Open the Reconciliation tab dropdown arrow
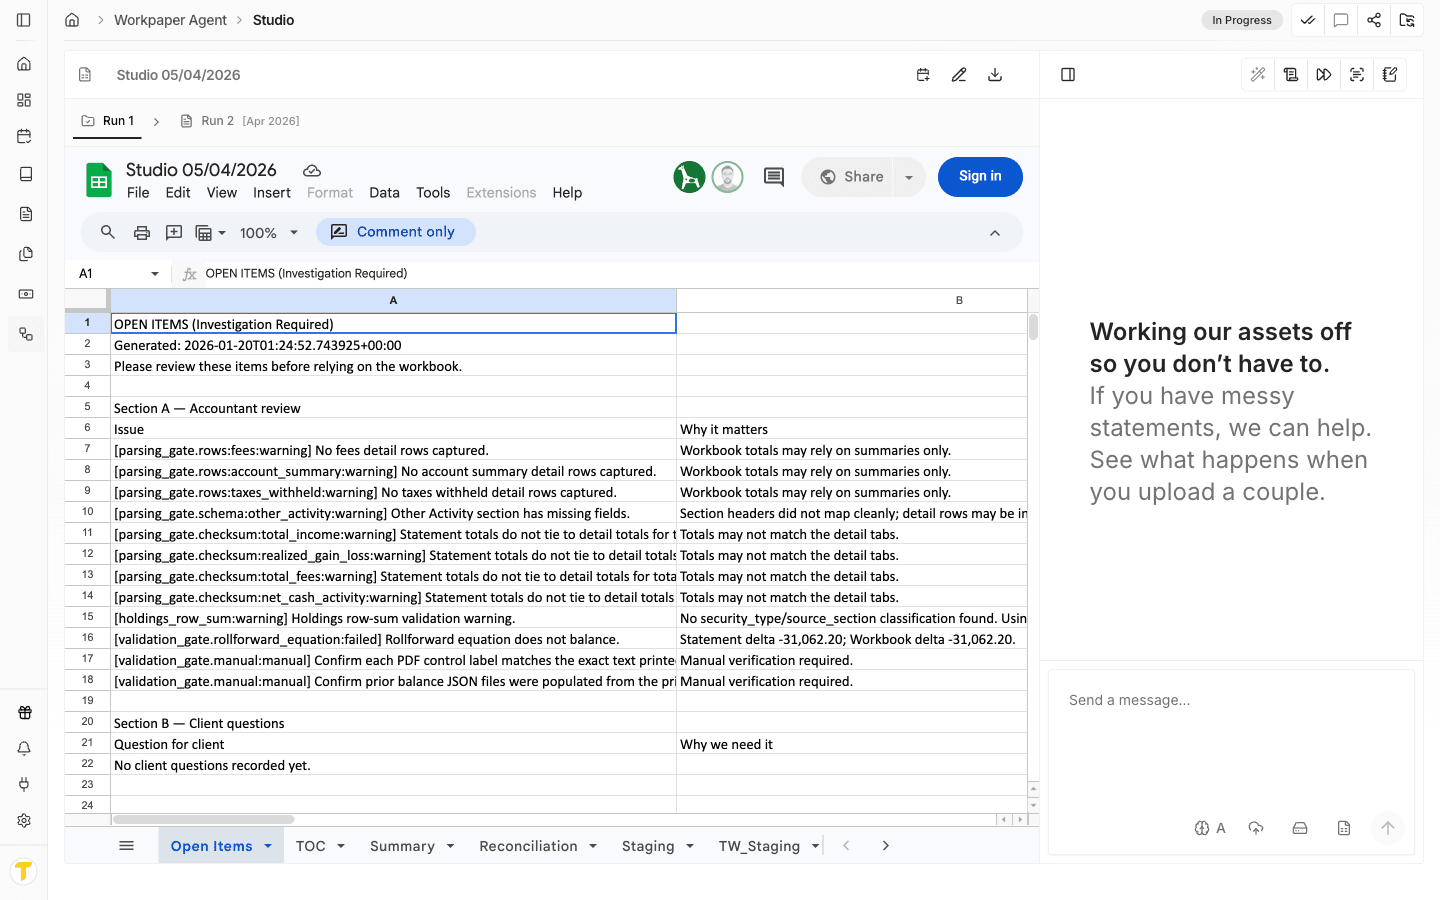Viewport: 1440px width, 900px height. tap(593, 846)
